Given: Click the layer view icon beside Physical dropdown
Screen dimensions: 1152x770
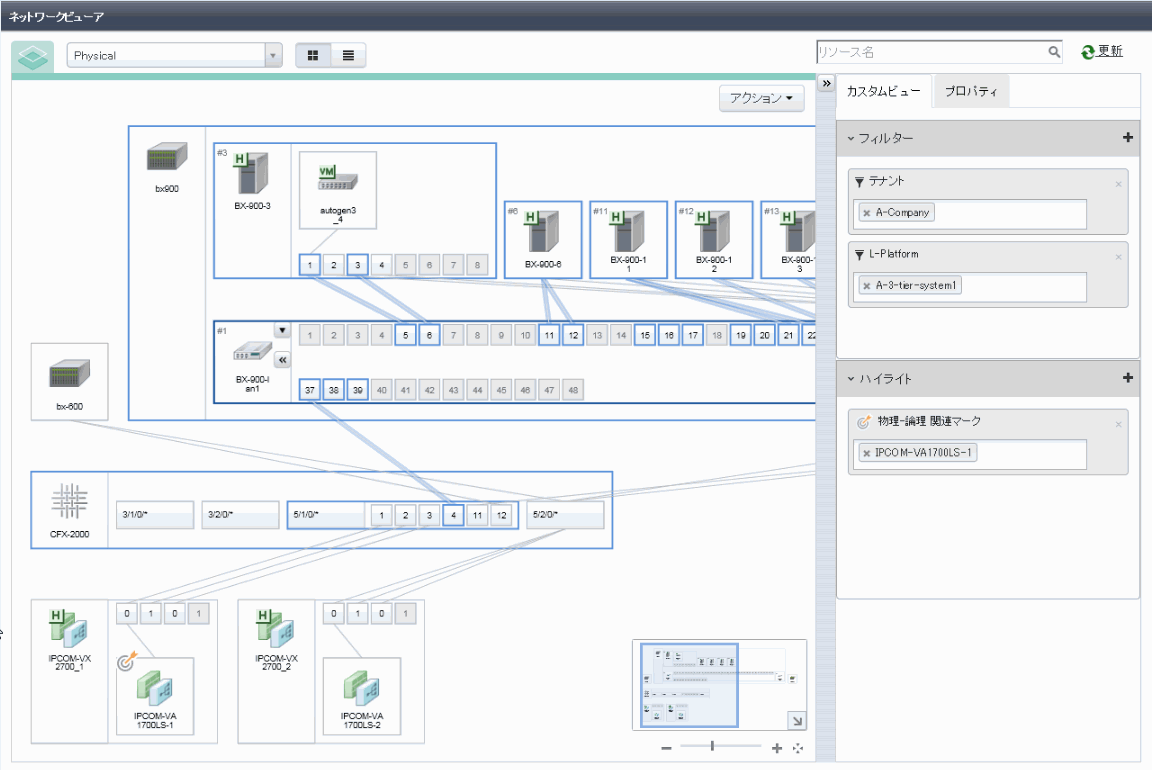Looking at the screenshot, I should pos(32,57).
